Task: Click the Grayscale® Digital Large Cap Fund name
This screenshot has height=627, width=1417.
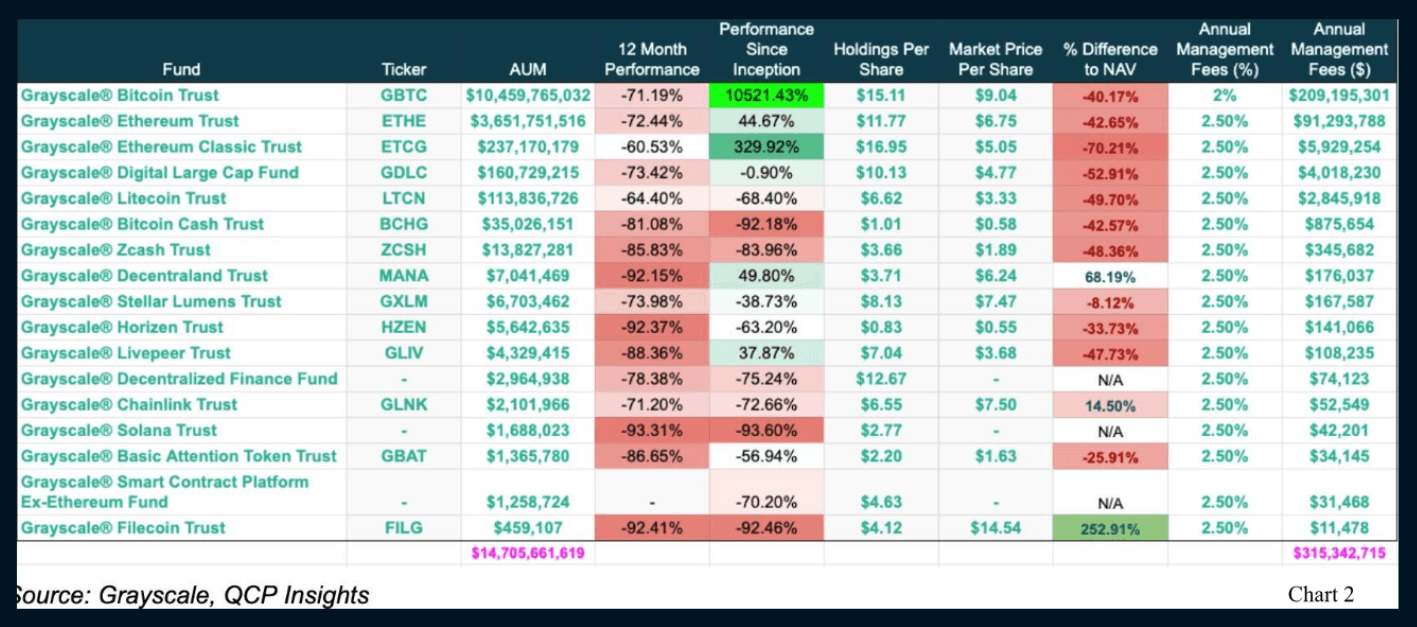Action: [159, 173]
